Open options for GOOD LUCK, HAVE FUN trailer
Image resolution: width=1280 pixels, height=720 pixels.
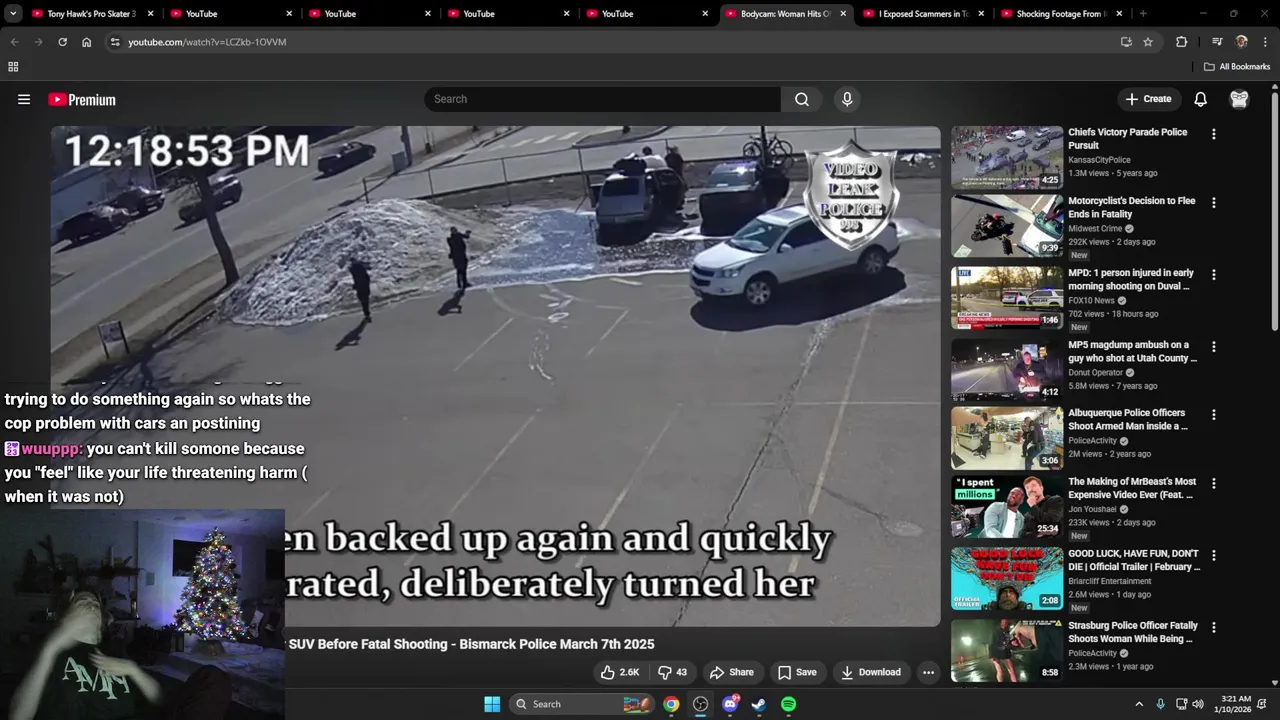click(1213, 555)
